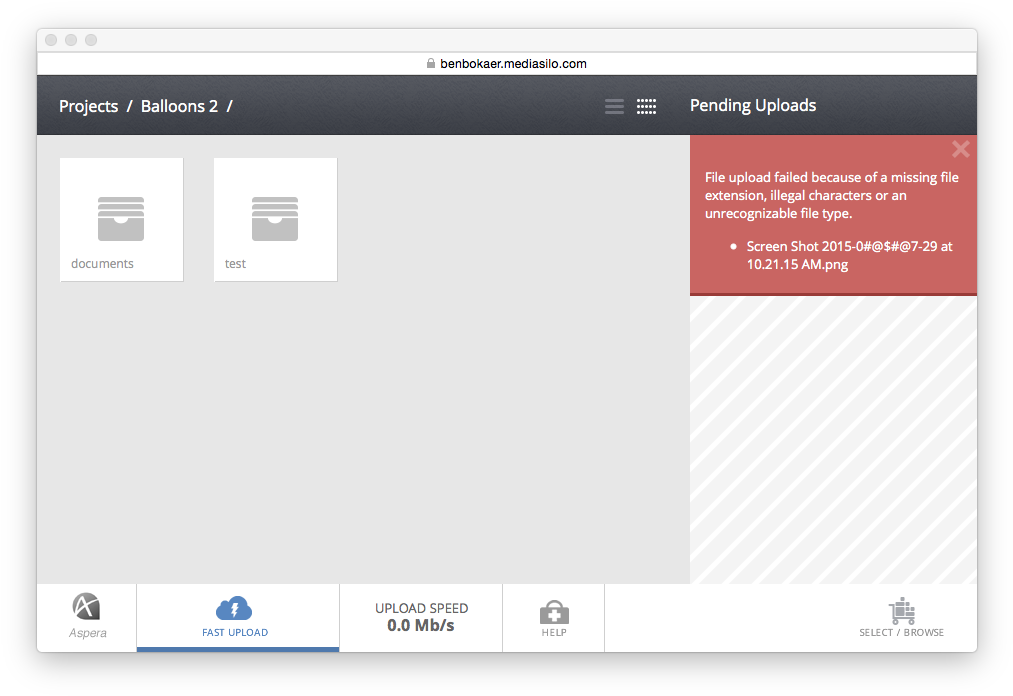Select the Fast Upload tab
The width and height of the screenshot is (1013, 696).
click(x=238, y=618)
